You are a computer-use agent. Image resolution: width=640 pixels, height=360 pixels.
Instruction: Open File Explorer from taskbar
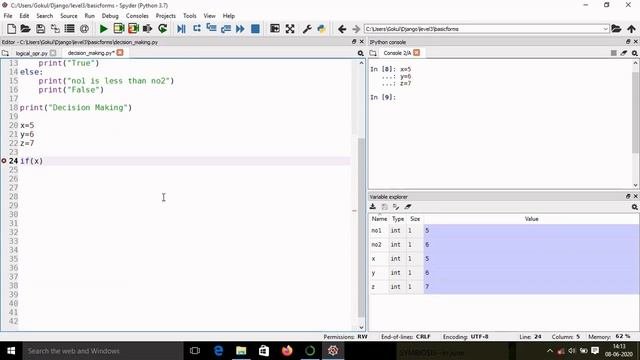[x=241, y=351]
